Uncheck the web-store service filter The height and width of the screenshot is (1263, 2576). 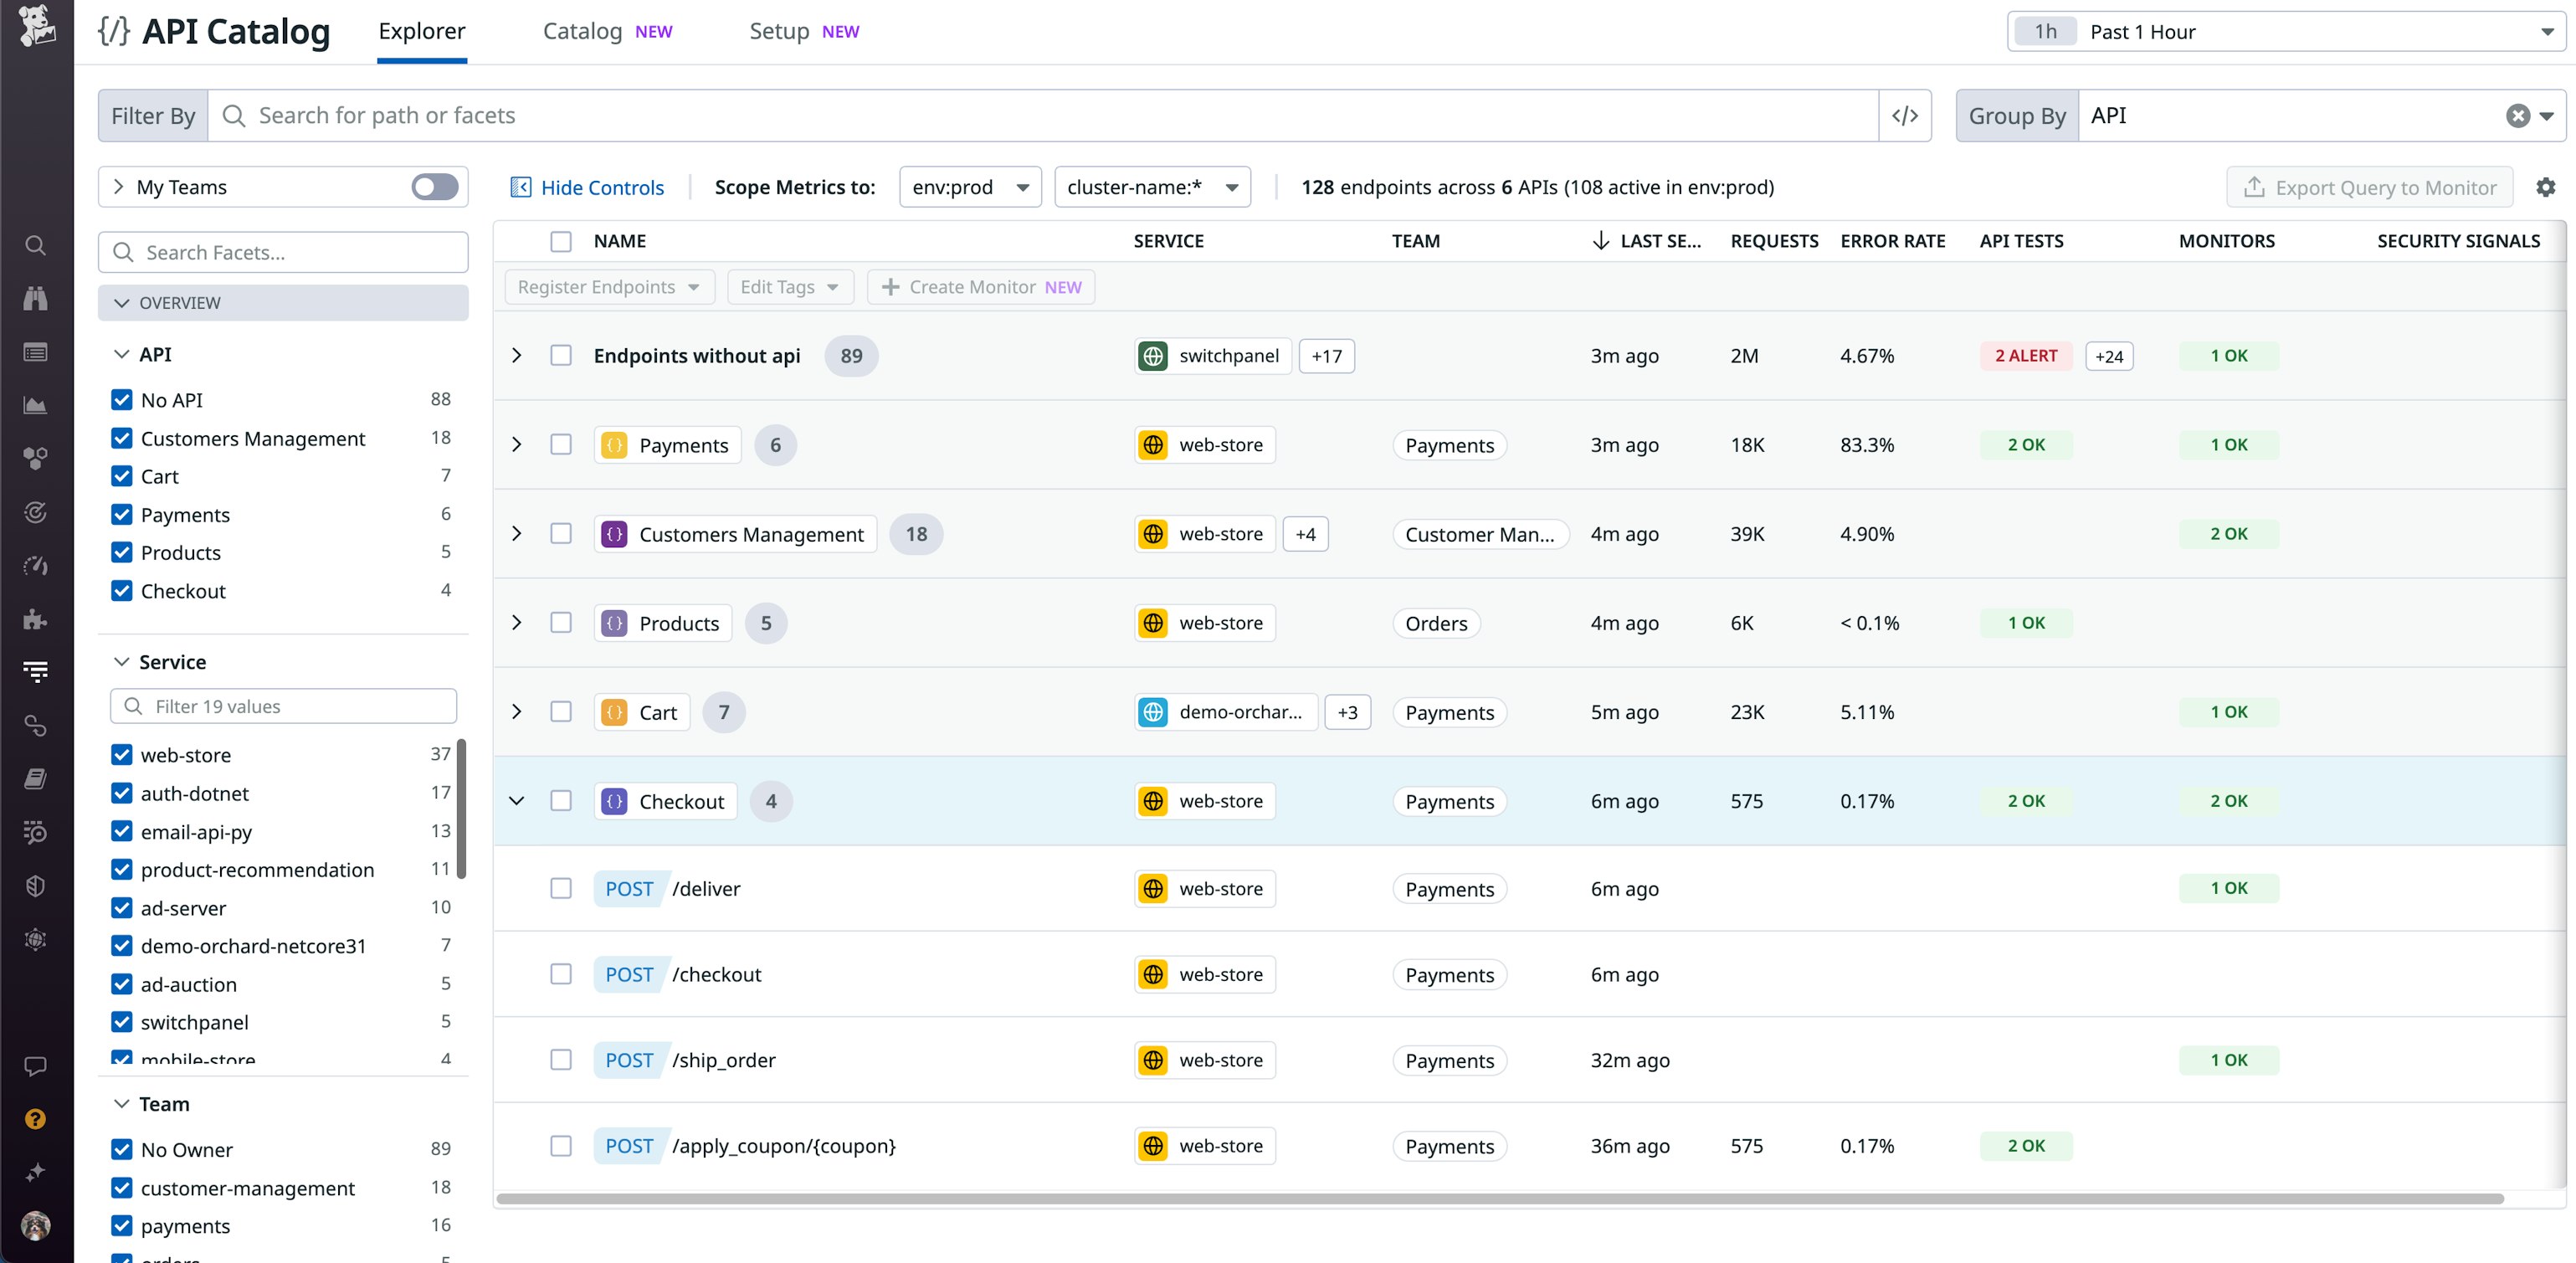(x=122, y=755)
